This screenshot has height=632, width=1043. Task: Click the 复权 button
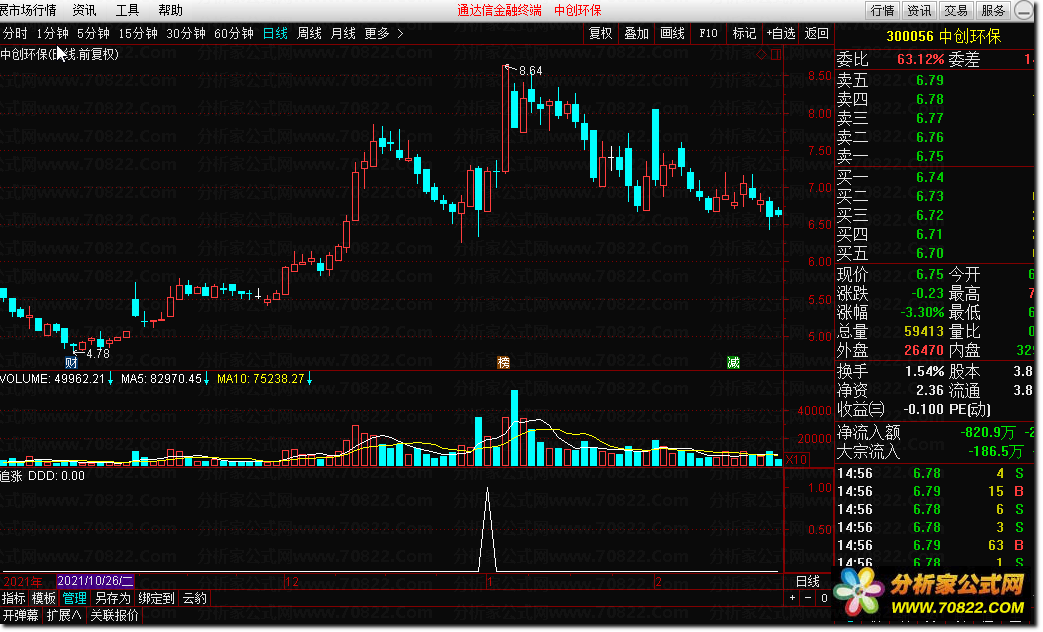(x=601, y=33)
